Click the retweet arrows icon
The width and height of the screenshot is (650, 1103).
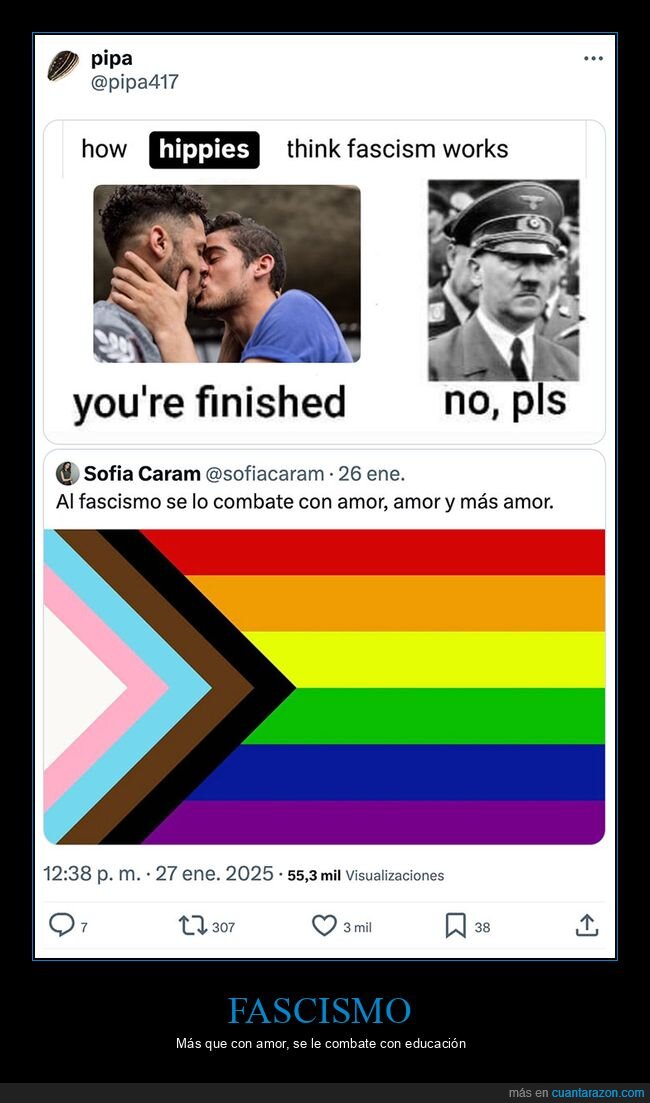tap(193, 925)
